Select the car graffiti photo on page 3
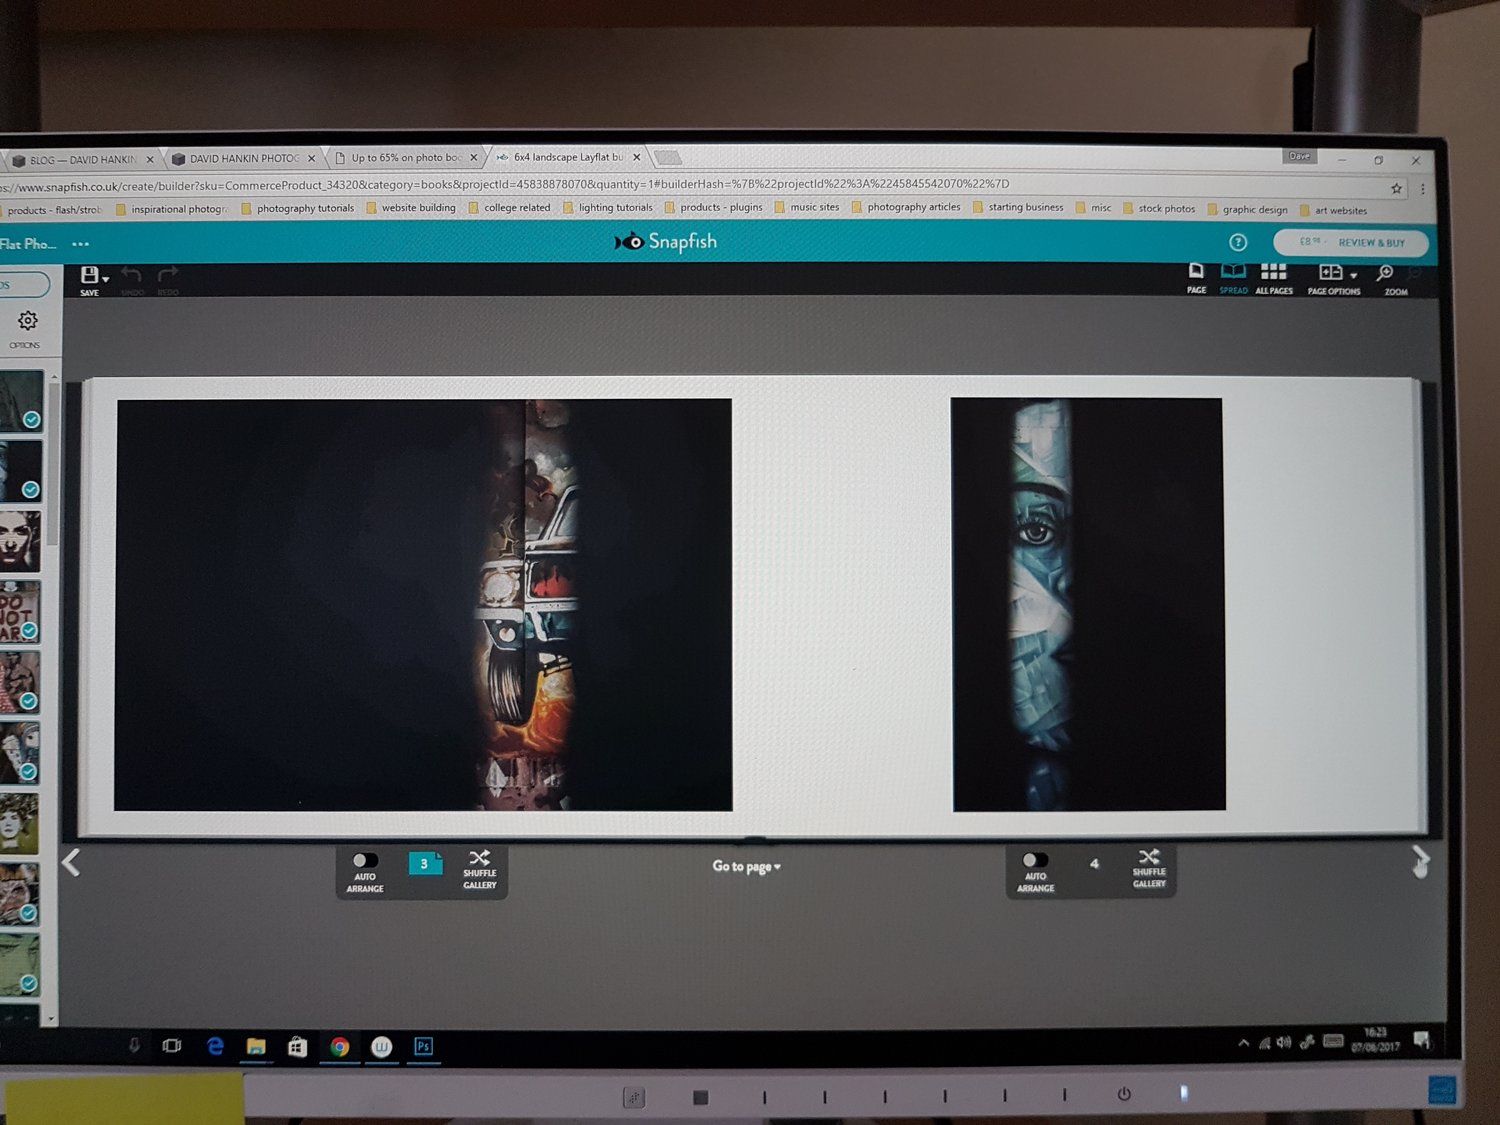Screen dimensions: 1500x1125 pyautogui.click(x=424, y=605)
